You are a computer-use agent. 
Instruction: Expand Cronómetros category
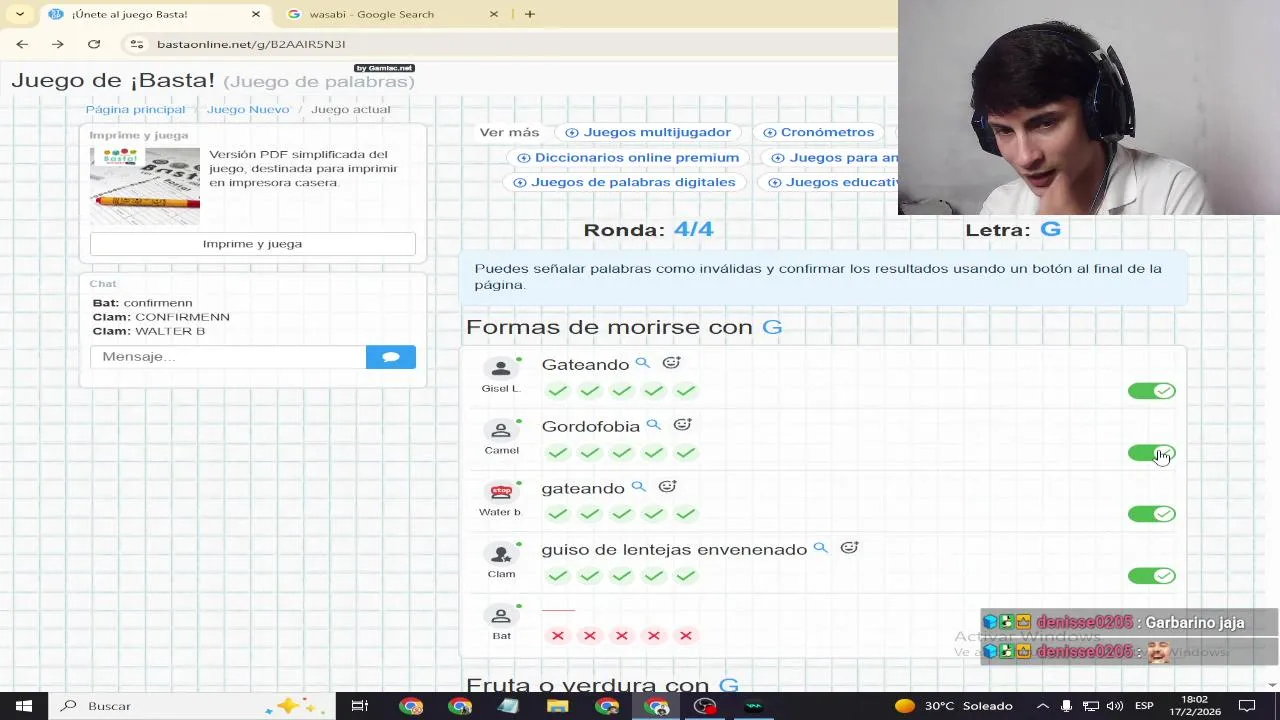click(818, 132)
